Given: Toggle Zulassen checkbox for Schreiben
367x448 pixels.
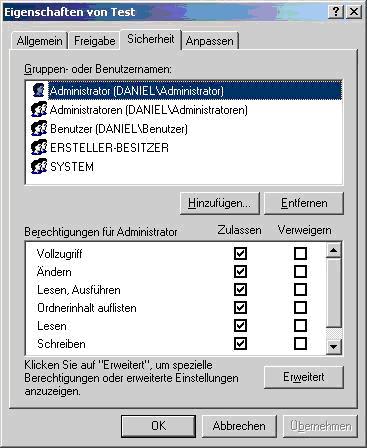Looking at the screenshot, I should 240,343.
